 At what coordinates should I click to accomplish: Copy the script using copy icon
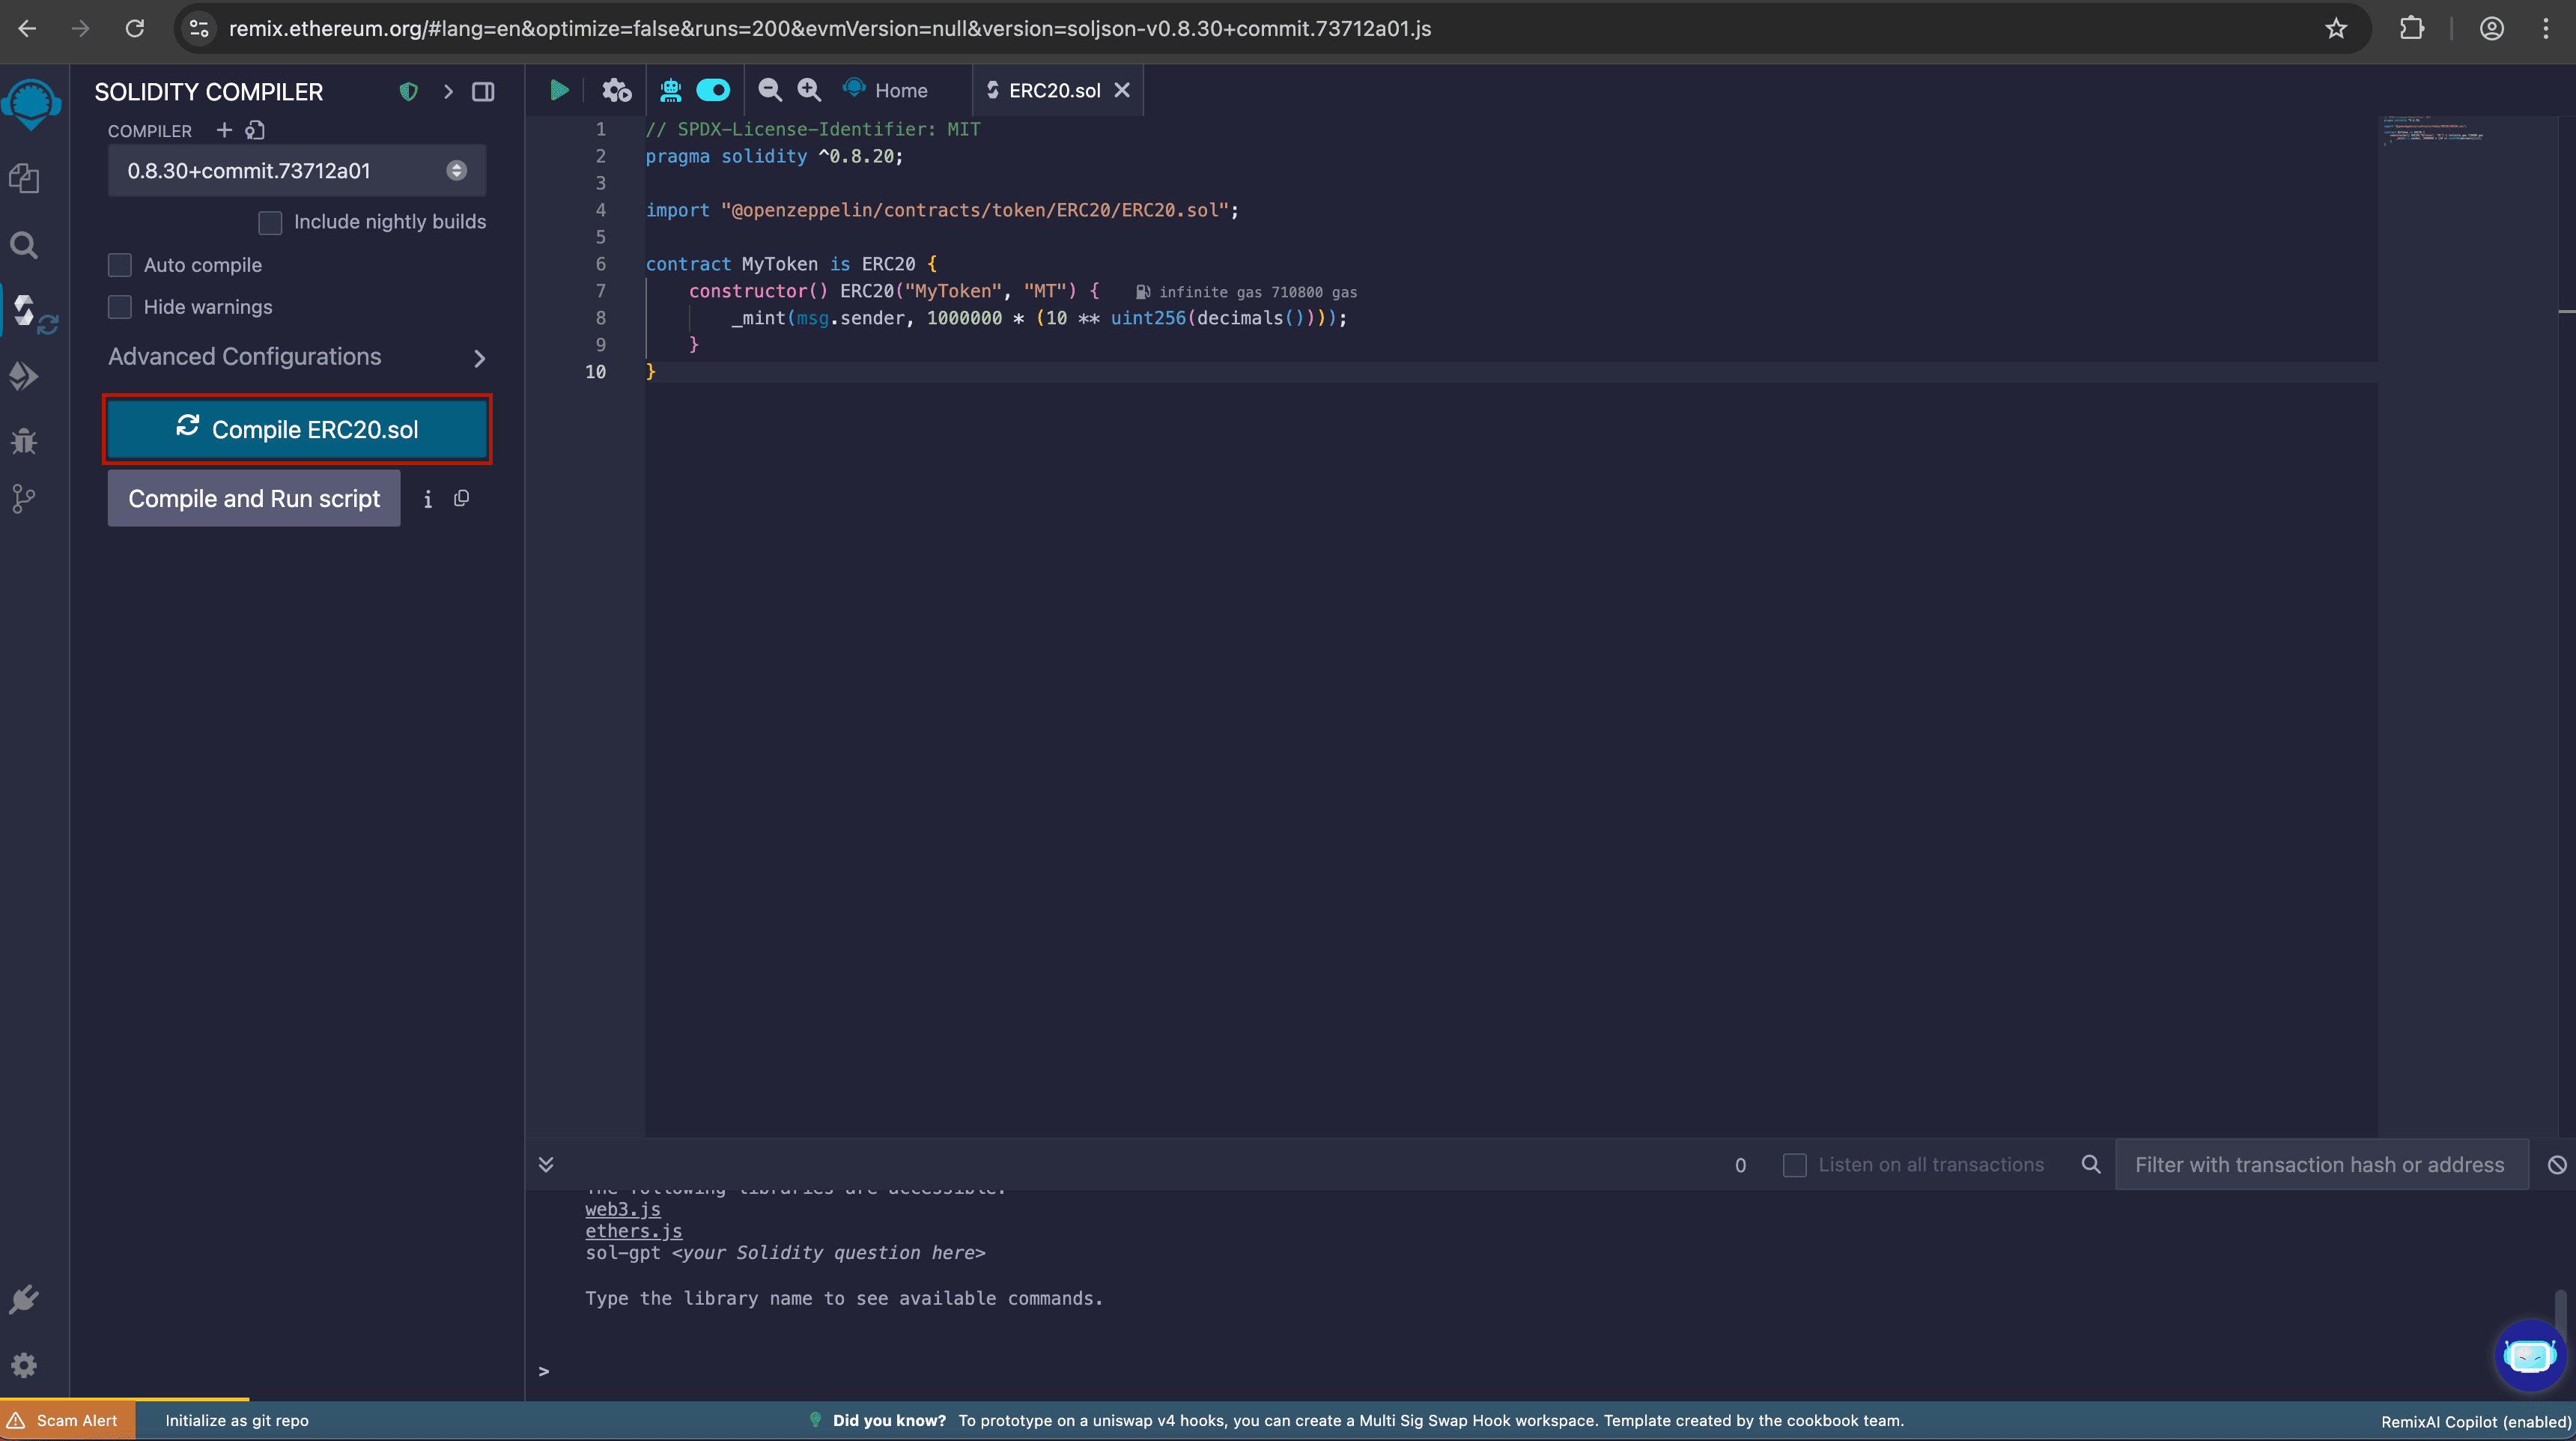(x=461, y=498)
